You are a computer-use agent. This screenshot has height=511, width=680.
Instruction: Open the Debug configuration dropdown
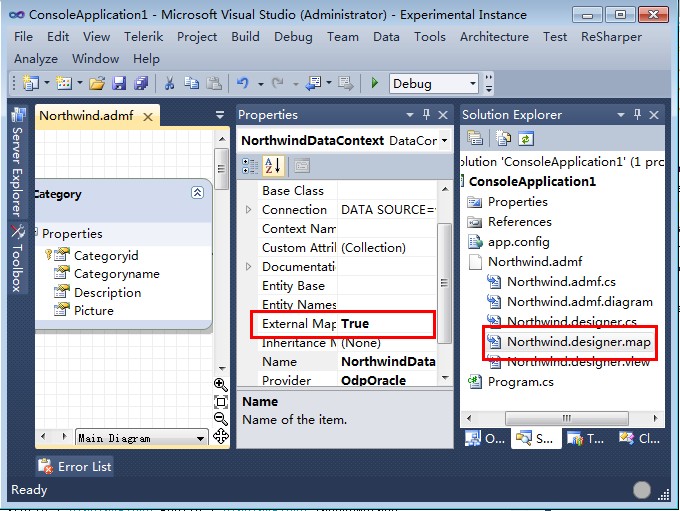tap(473, 83)
